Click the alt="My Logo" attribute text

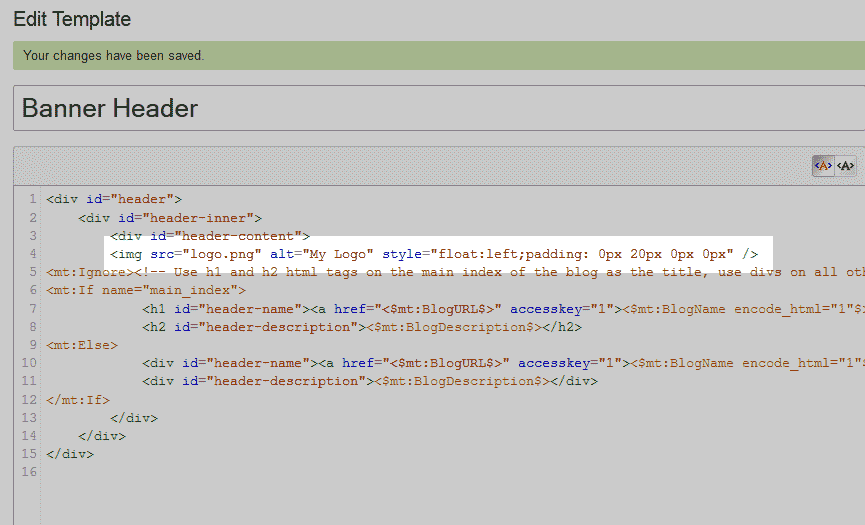[322, 254]
